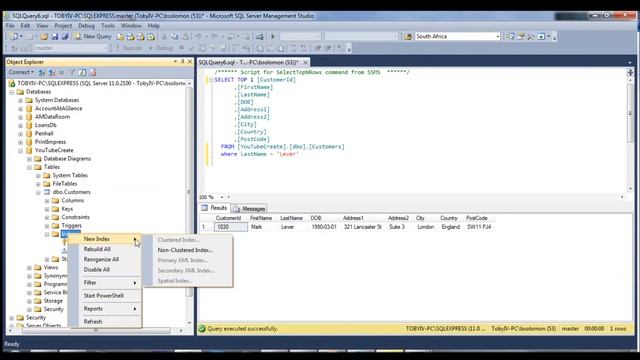Click the New Query button
This screenshot has width=640, height=360.
[x=93, y=37]
